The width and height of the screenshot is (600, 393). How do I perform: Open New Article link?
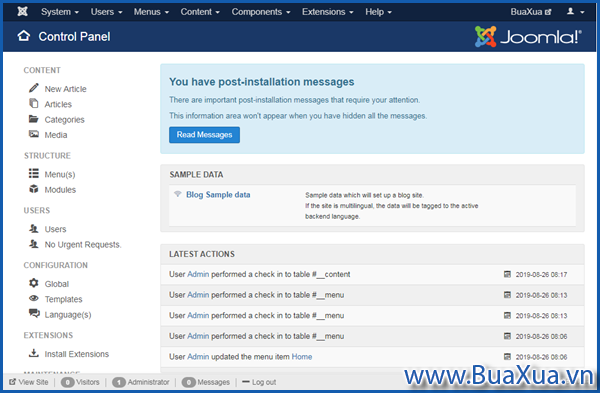click(65, 89)
